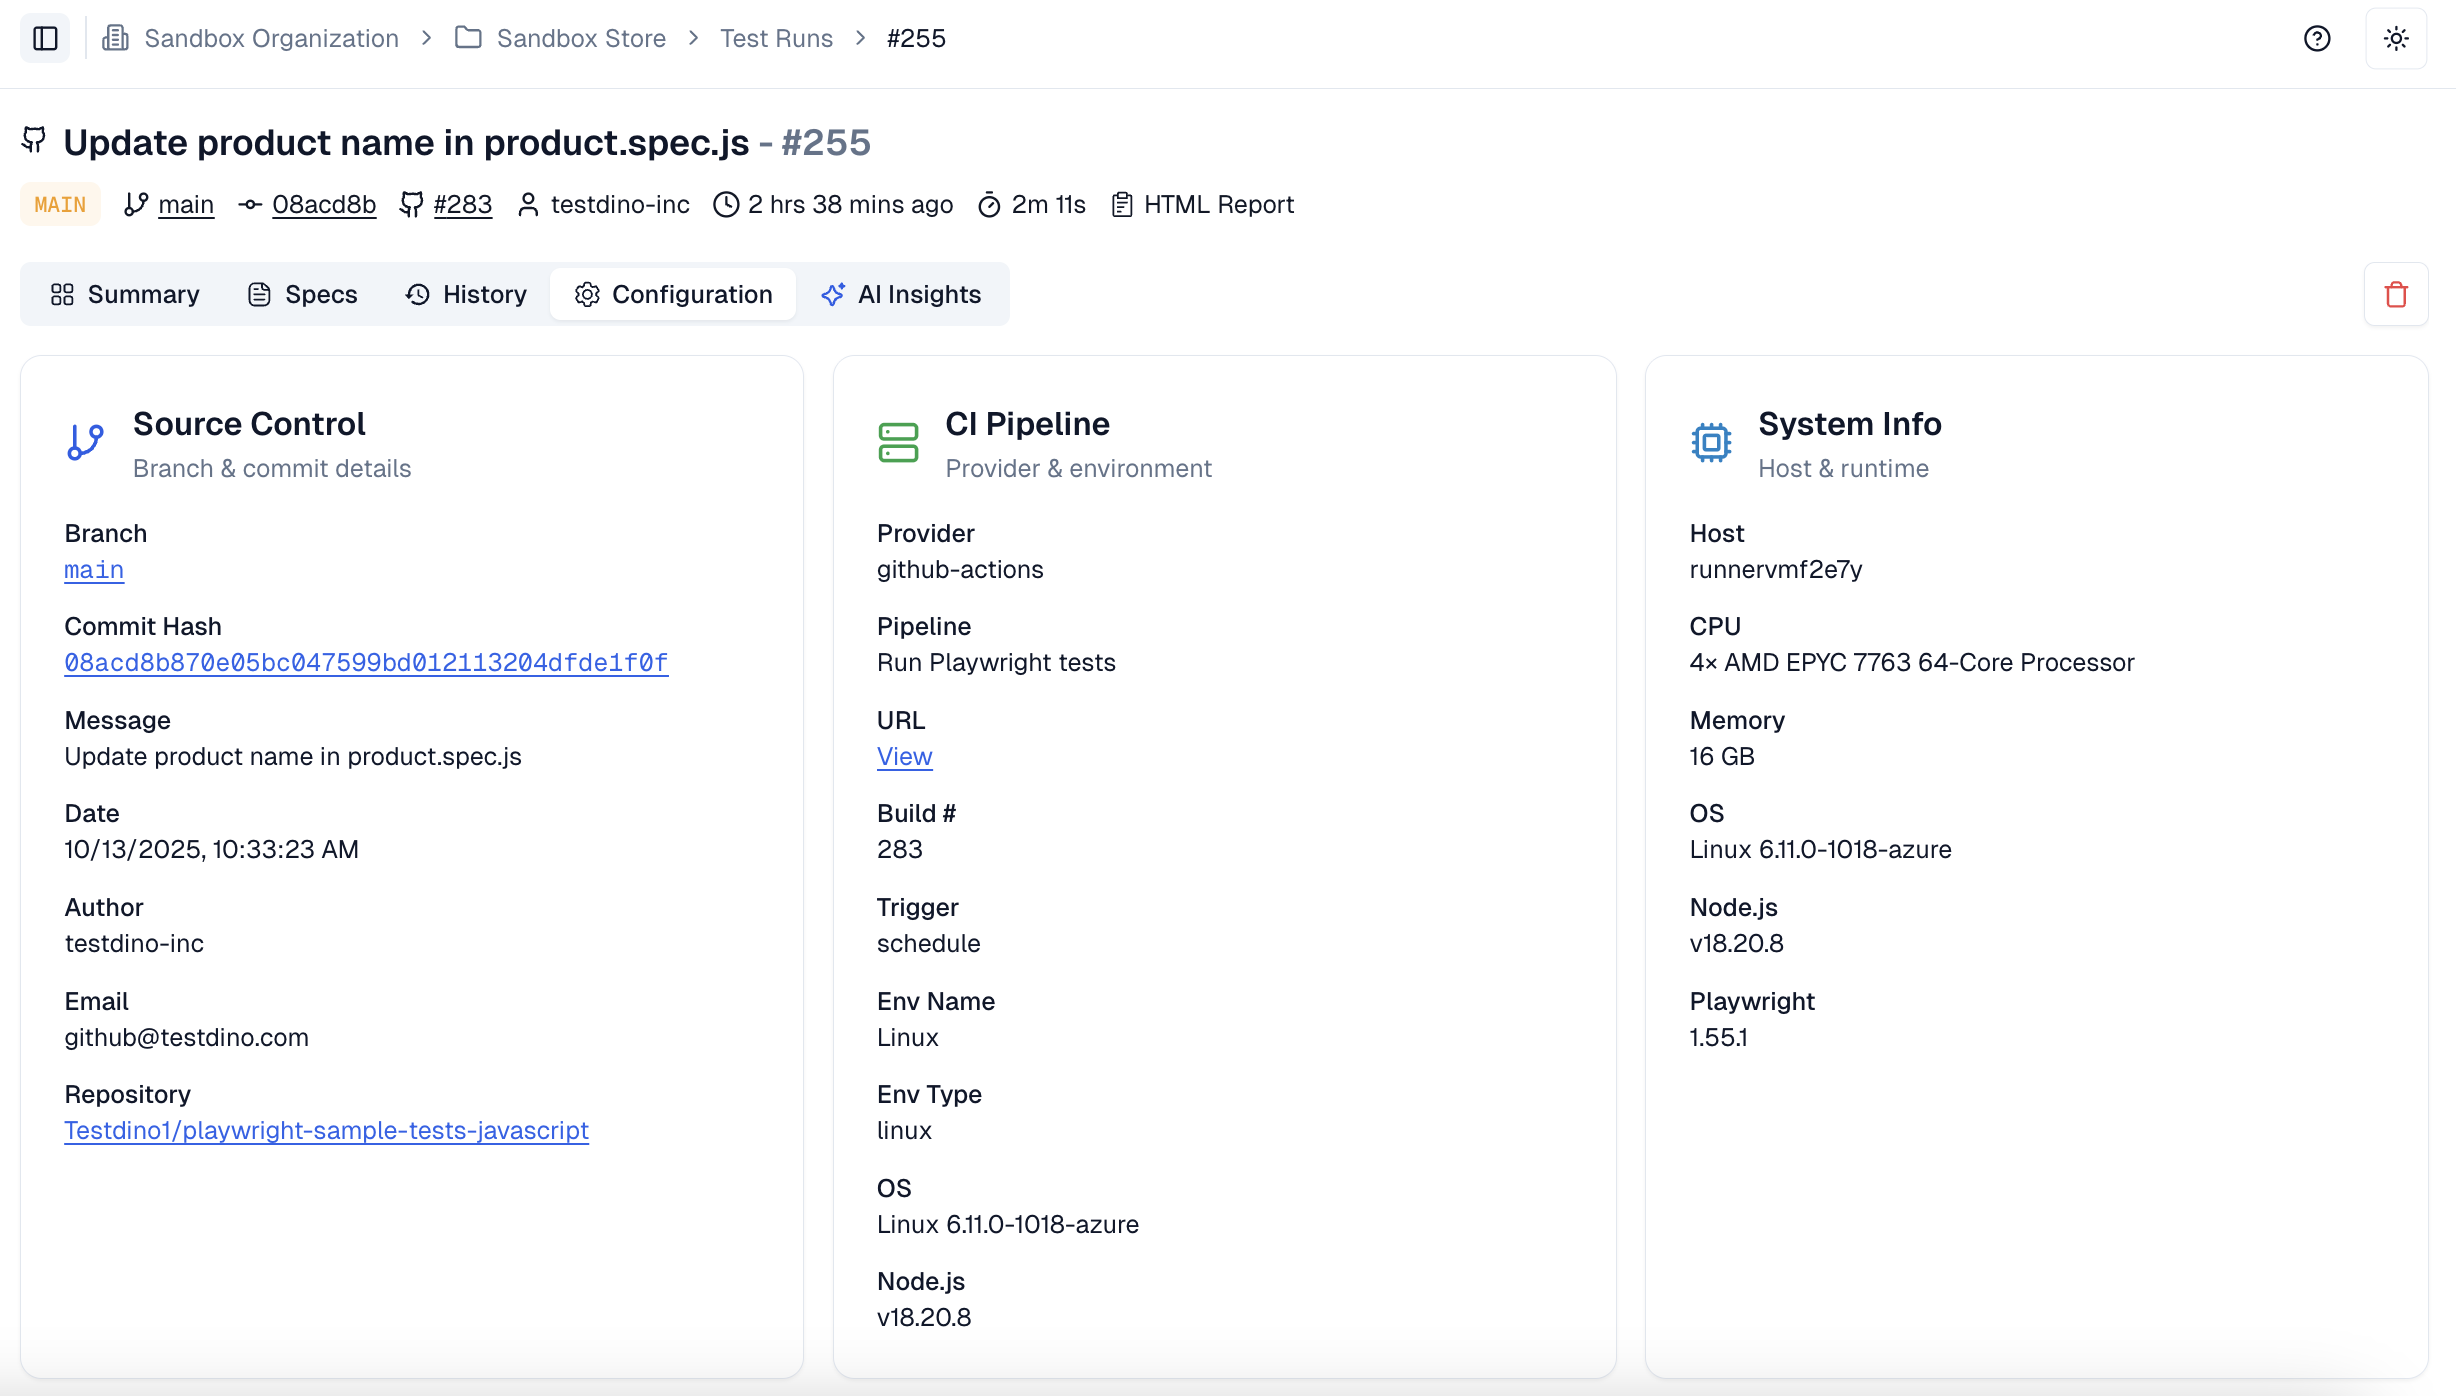This screenshot has height=1396, width=2456.
Task: Click the System Info CPU icon
Action: 1710,442
